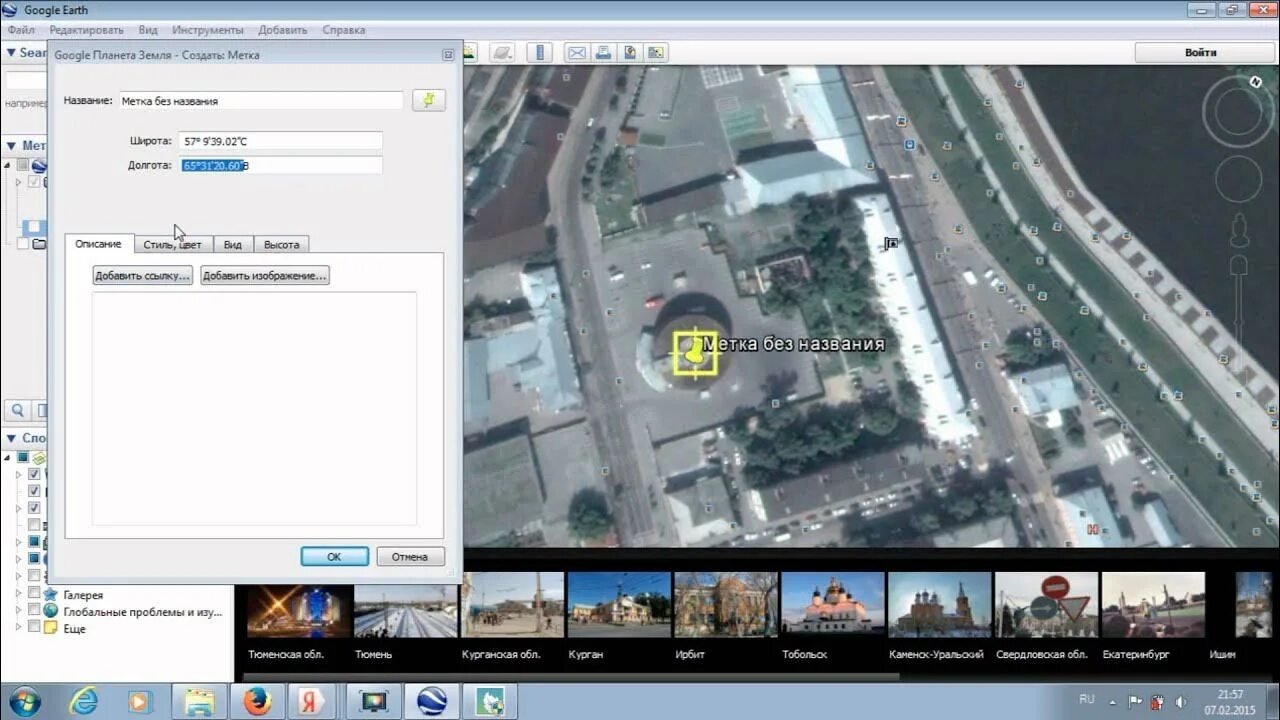1280x720 pixels.
Task: Open Windows Media Player from the taskbar
Action: tap(139, 702)
